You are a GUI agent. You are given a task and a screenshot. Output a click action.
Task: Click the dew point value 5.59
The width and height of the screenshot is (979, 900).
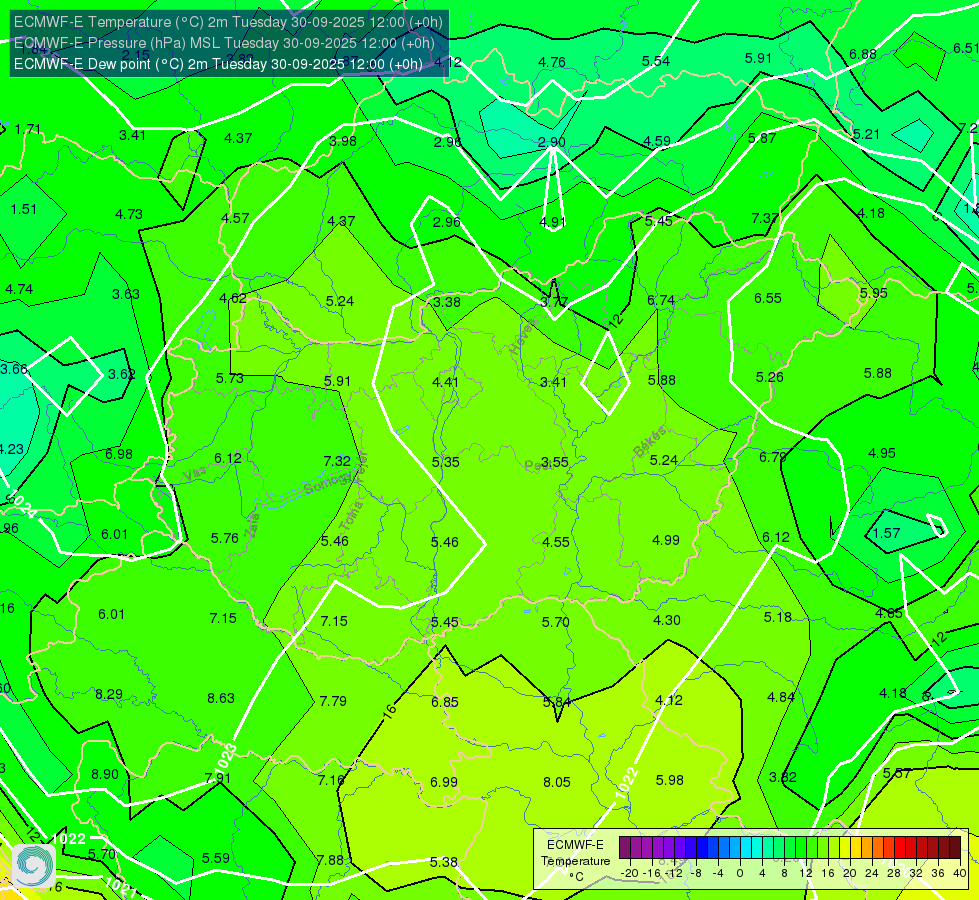[x=215, y=858]
